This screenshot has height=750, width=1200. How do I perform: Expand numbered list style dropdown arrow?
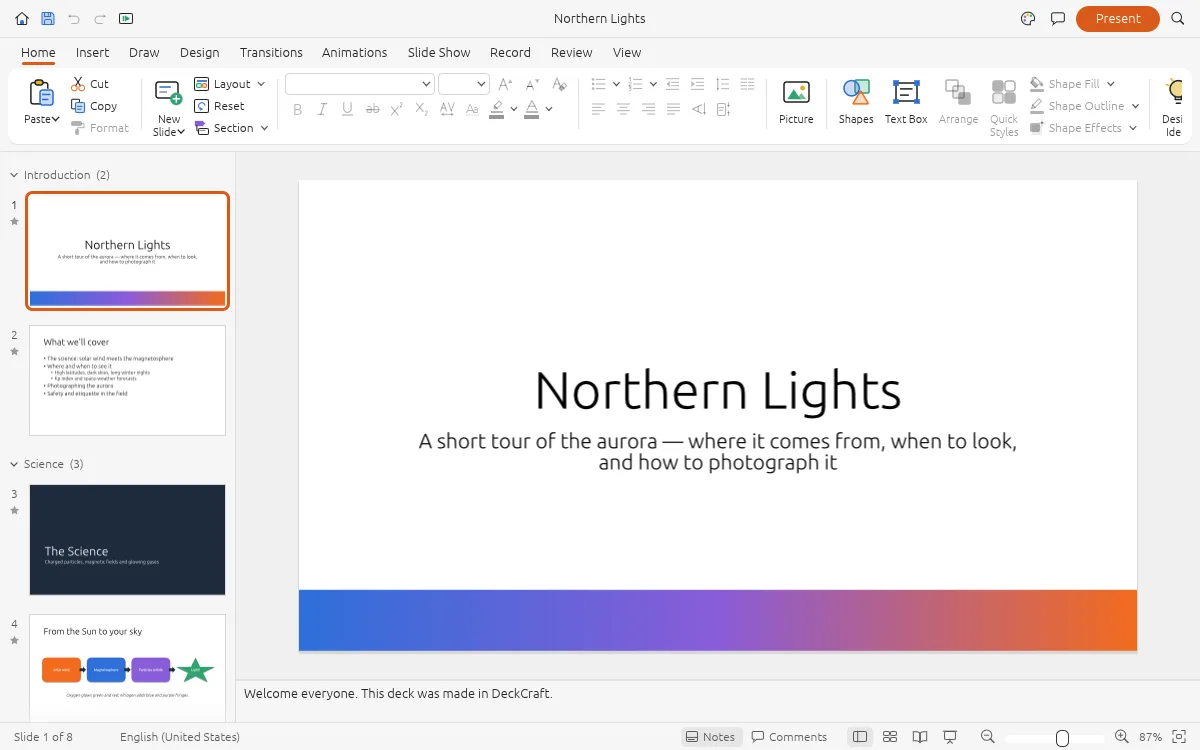pos(653,84)
